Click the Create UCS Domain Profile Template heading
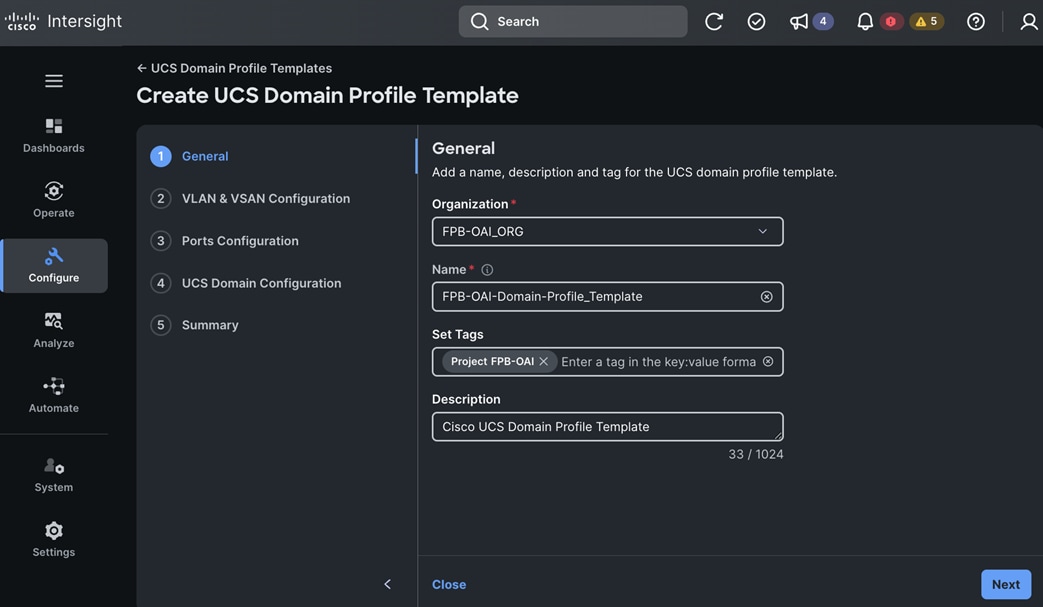Viewport: 1043px width, 607px height. (x=327, y=95)
